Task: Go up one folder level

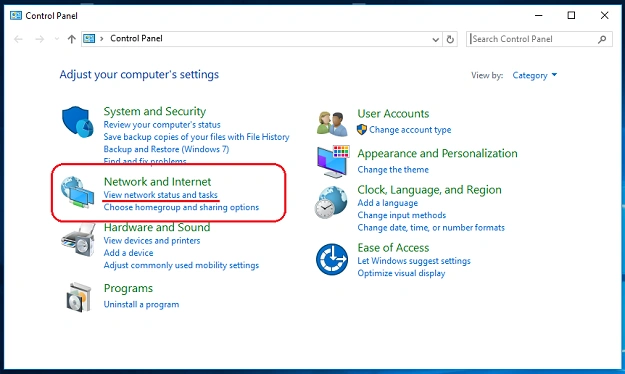Action: click(71, 39)
